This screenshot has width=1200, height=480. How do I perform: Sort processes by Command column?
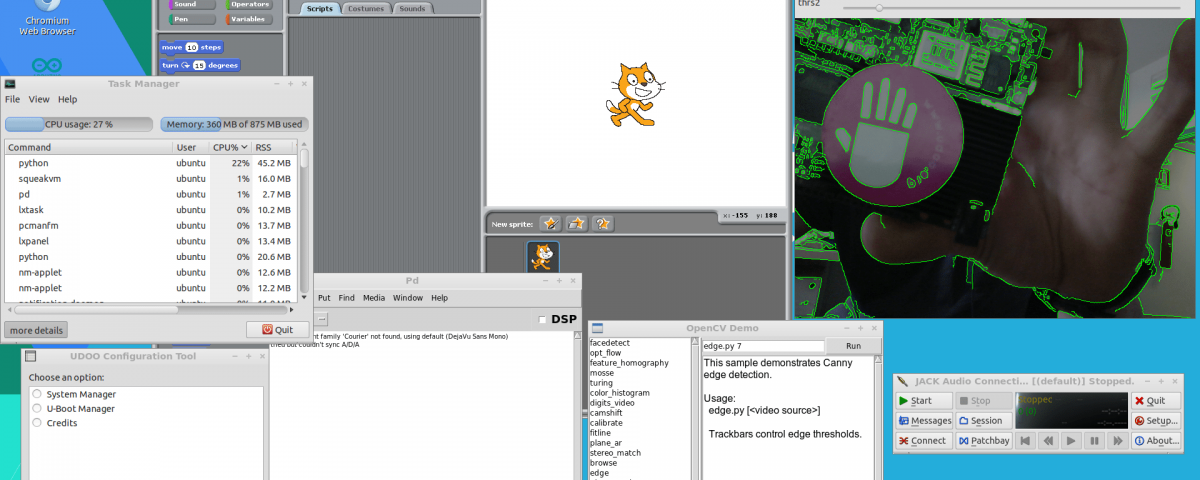[88, 147]
